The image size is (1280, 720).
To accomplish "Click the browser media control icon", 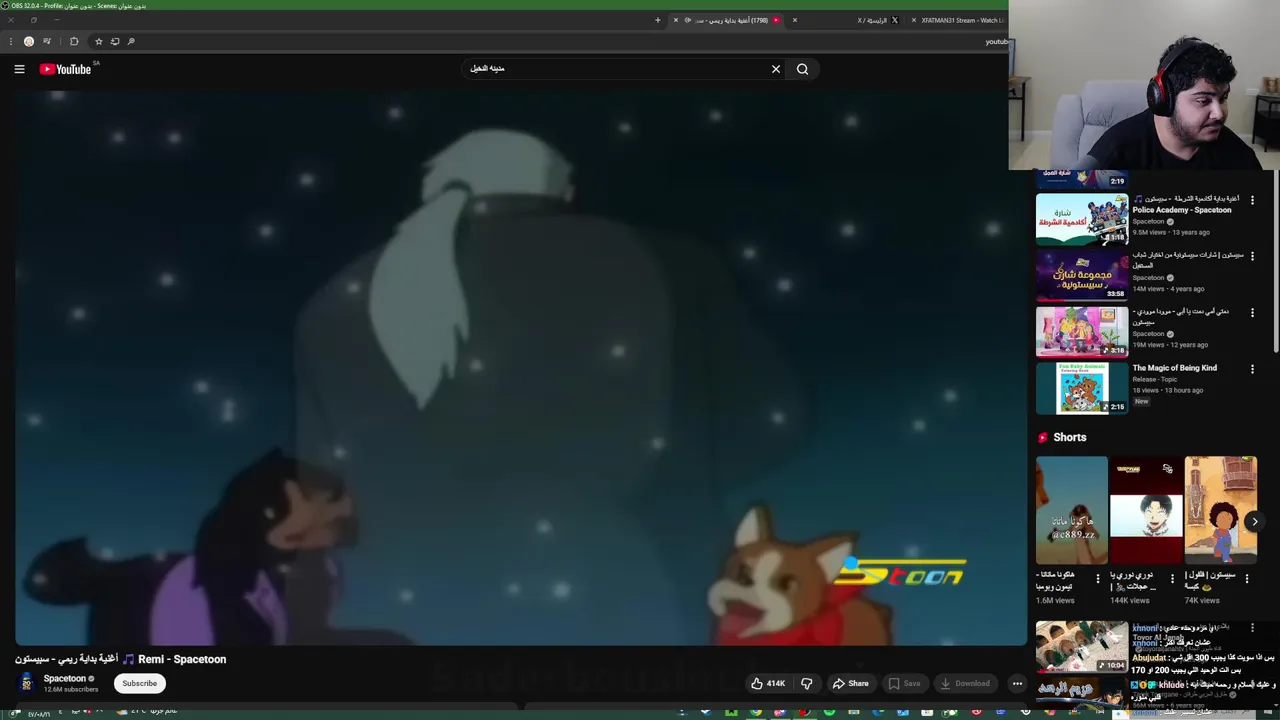I will [x=47, y=41].
